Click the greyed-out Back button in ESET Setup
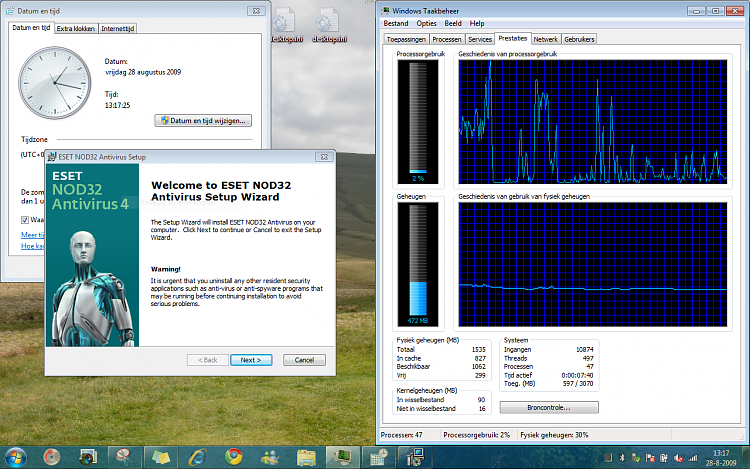This screenshot has width=750, height=469. click(x=208, y=360)
